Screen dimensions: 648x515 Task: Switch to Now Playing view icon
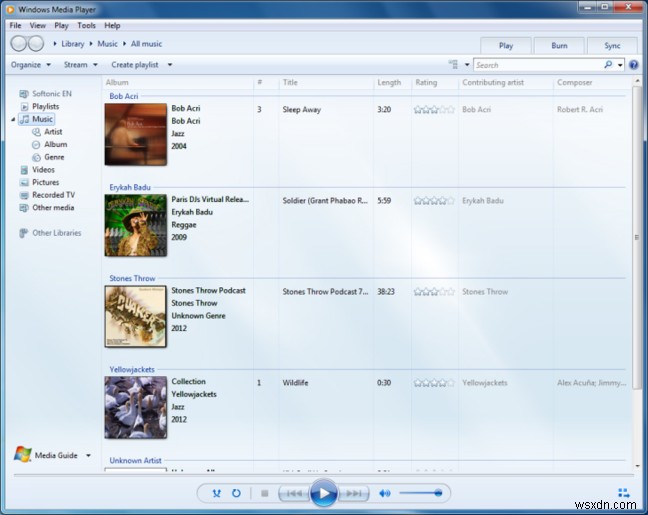click(x=624, y=492)
